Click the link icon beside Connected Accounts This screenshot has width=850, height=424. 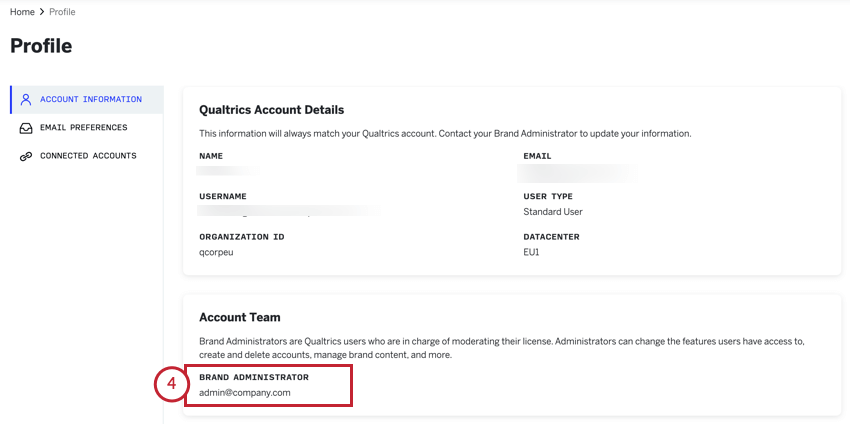click(x=26, y=157)
